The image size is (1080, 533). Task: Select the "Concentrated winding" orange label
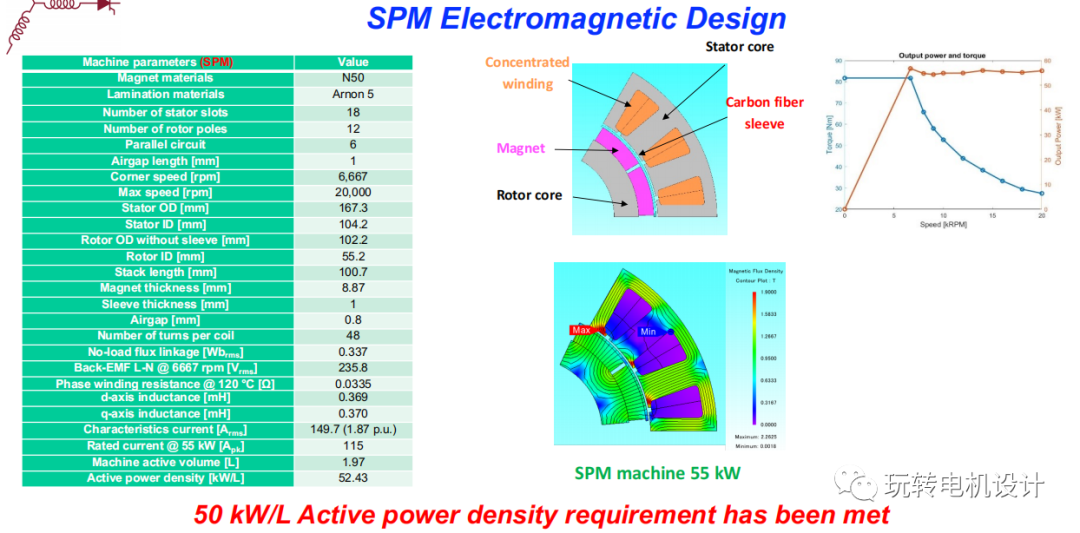[x=527, y=73]
